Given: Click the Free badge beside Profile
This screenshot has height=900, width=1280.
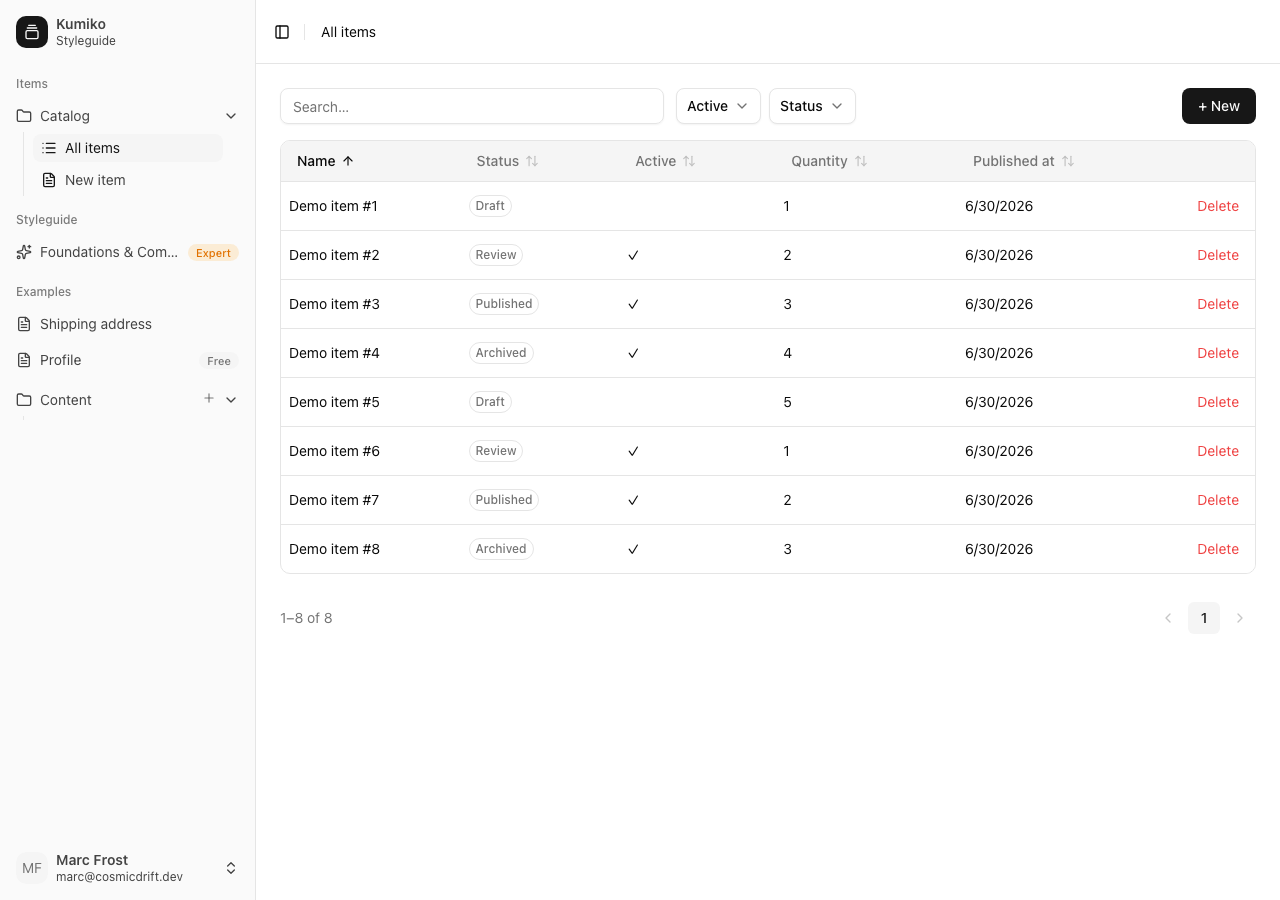Looking at the screenshot, I should 219,361.
